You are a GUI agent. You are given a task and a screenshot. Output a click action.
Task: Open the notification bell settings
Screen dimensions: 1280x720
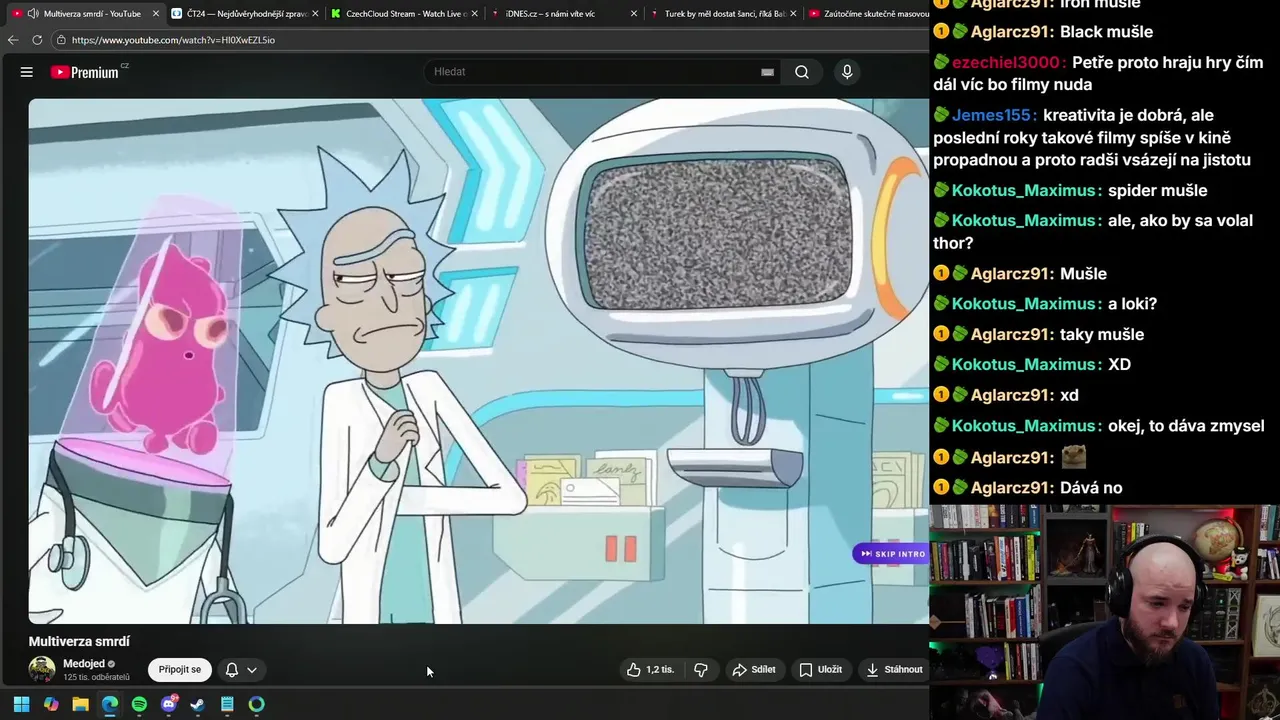pos(232,670)
